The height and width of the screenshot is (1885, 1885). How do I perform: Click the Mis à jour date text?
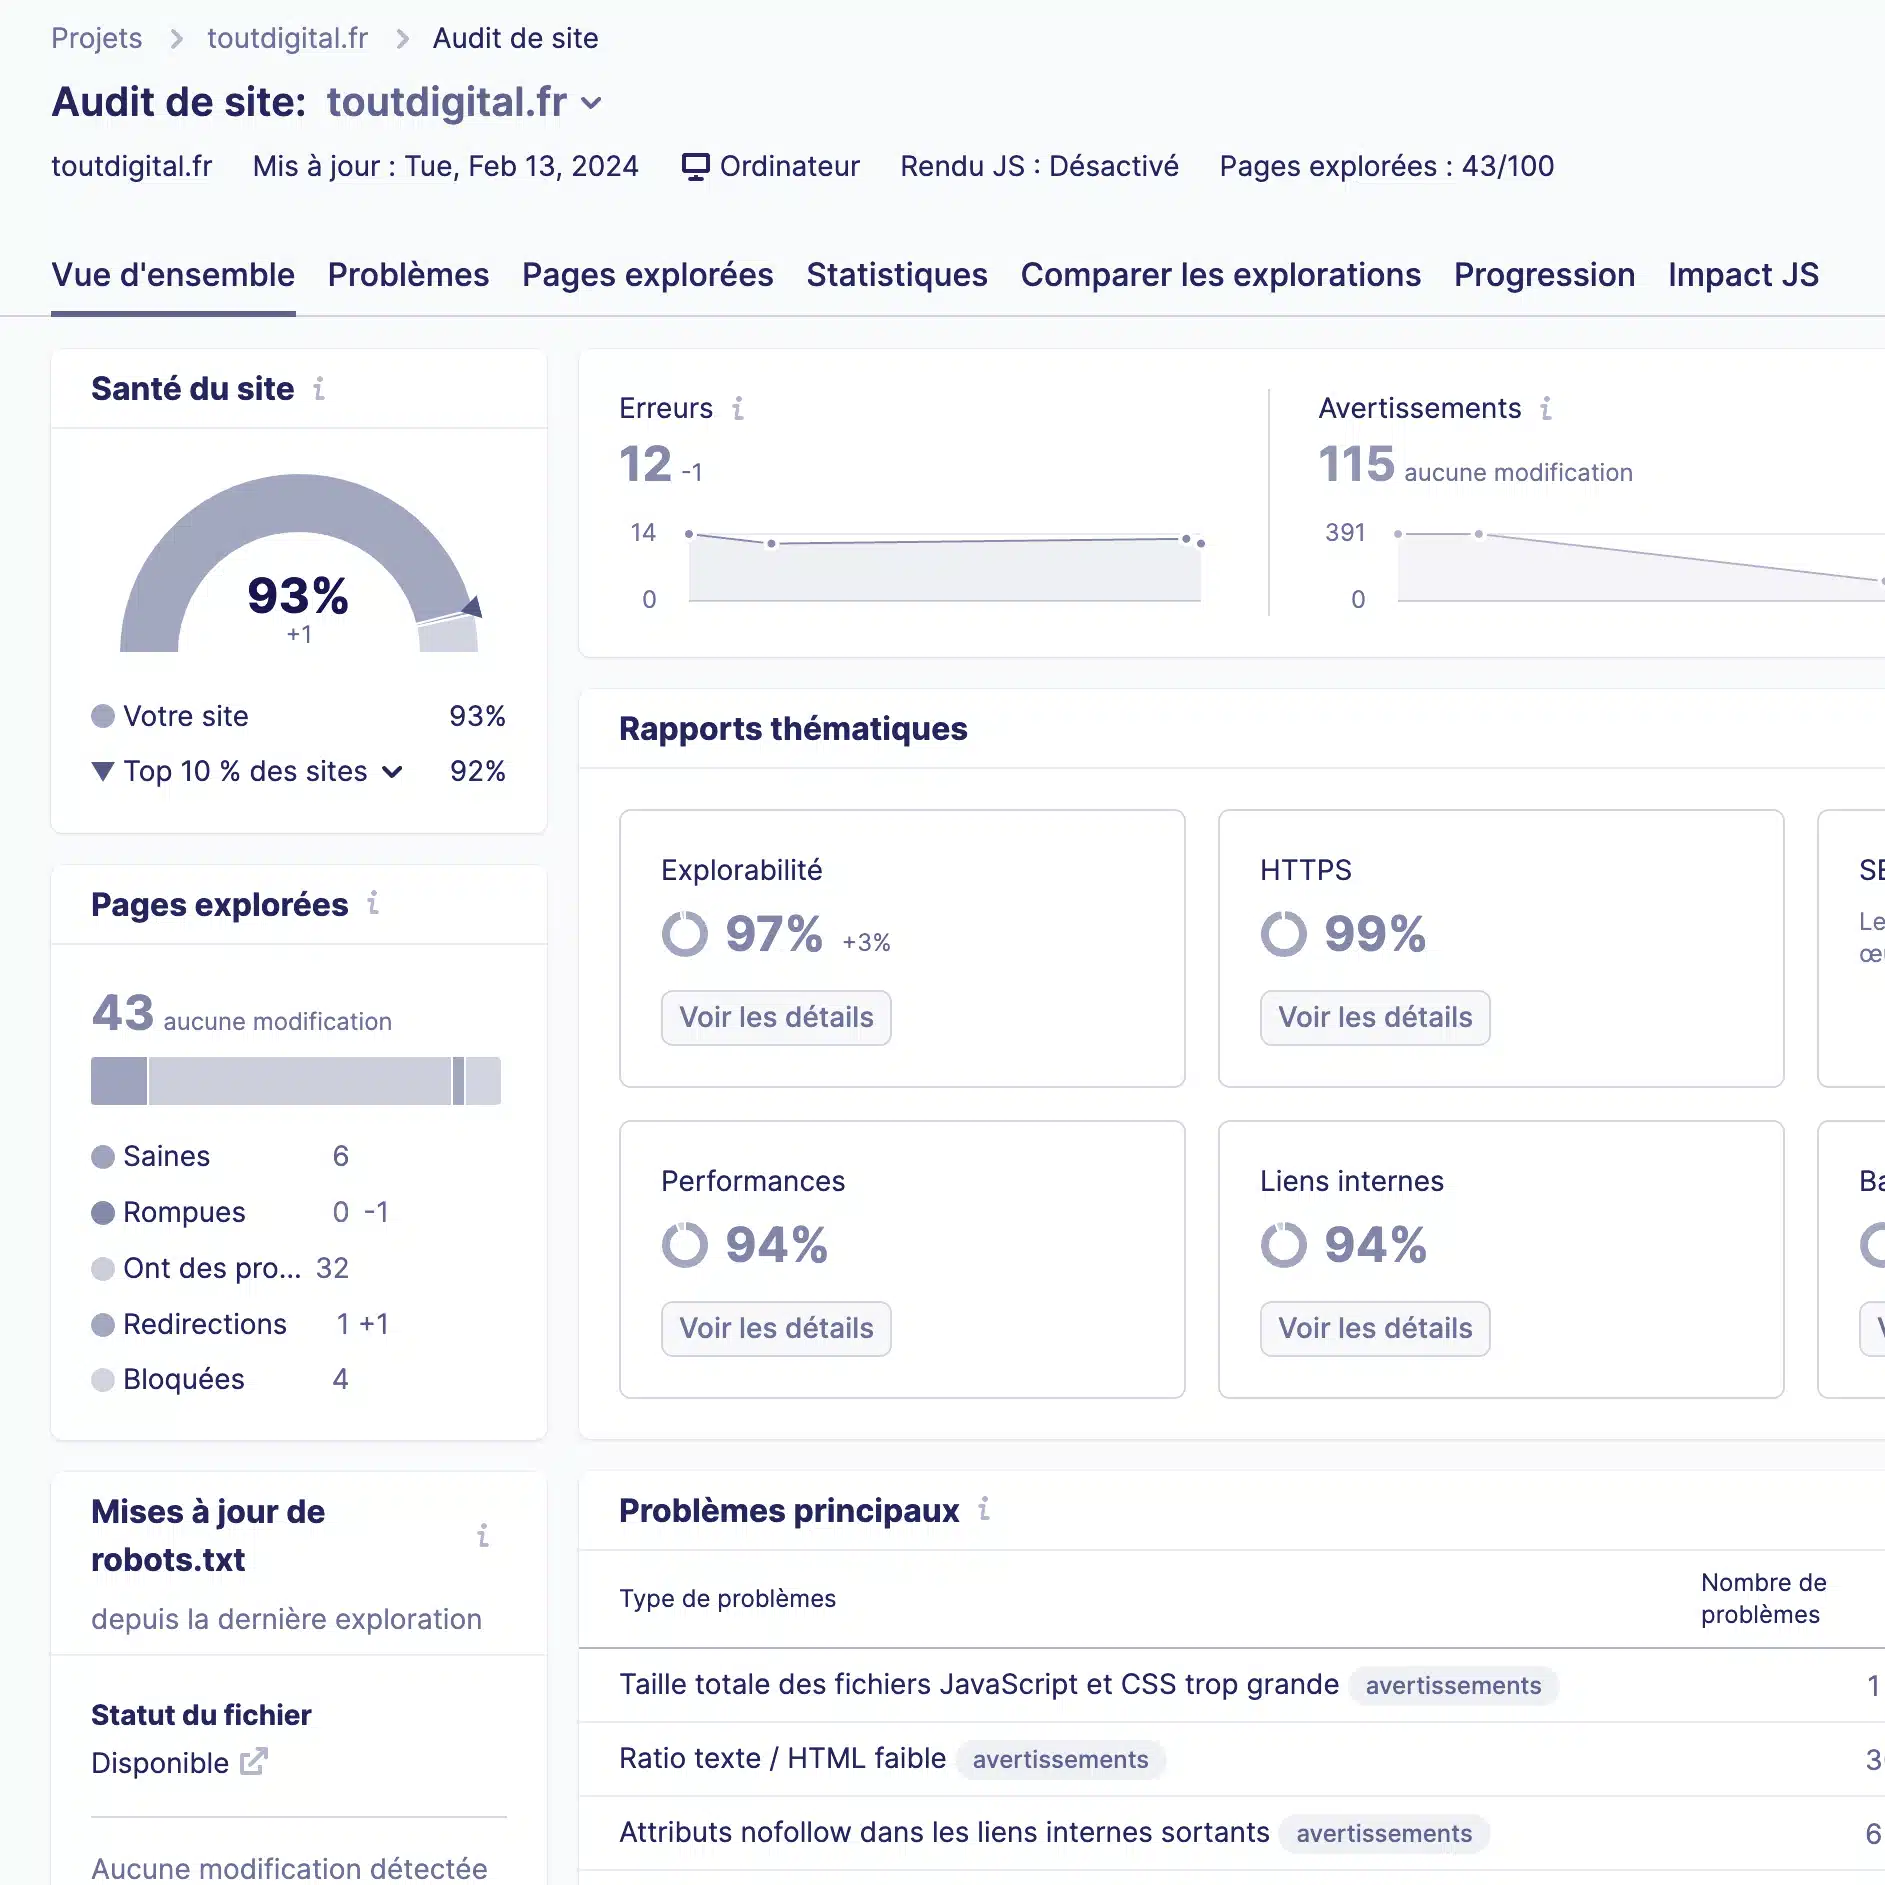pyautogui.click(x=445, y=166)
